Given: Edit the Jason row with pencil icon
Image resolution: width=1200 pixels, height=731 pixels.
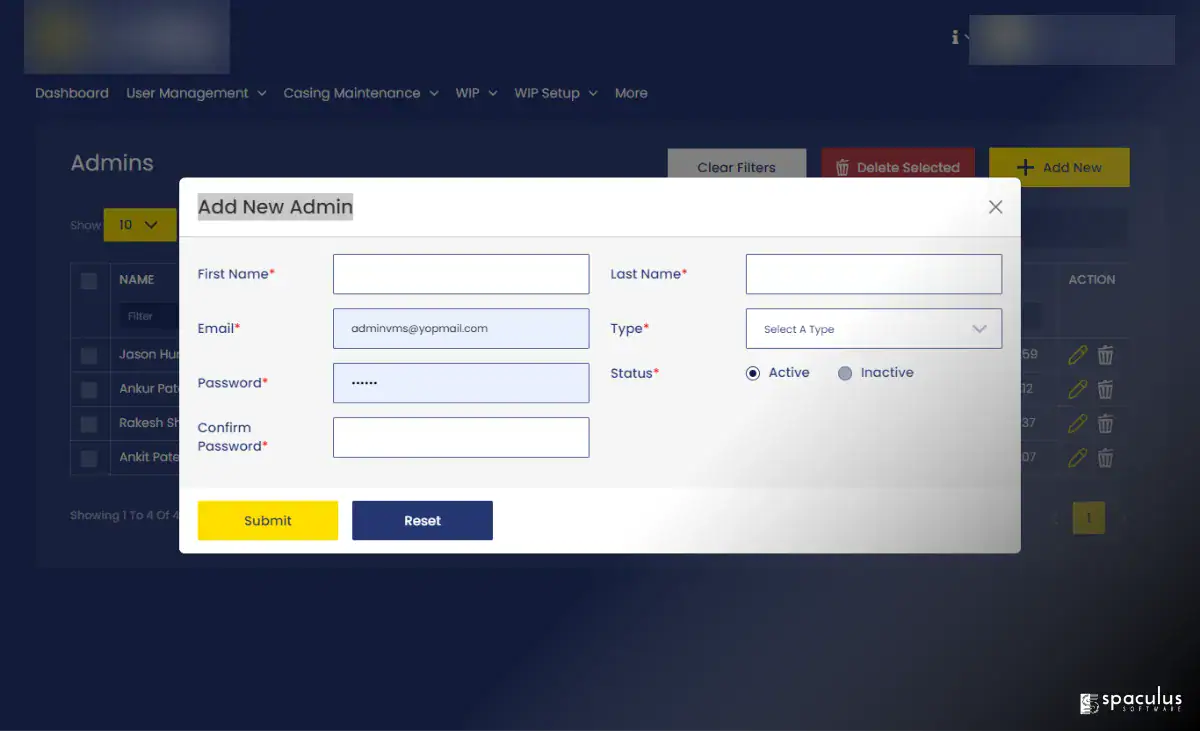Looking at the screenshot, I should coord(1077,355).
